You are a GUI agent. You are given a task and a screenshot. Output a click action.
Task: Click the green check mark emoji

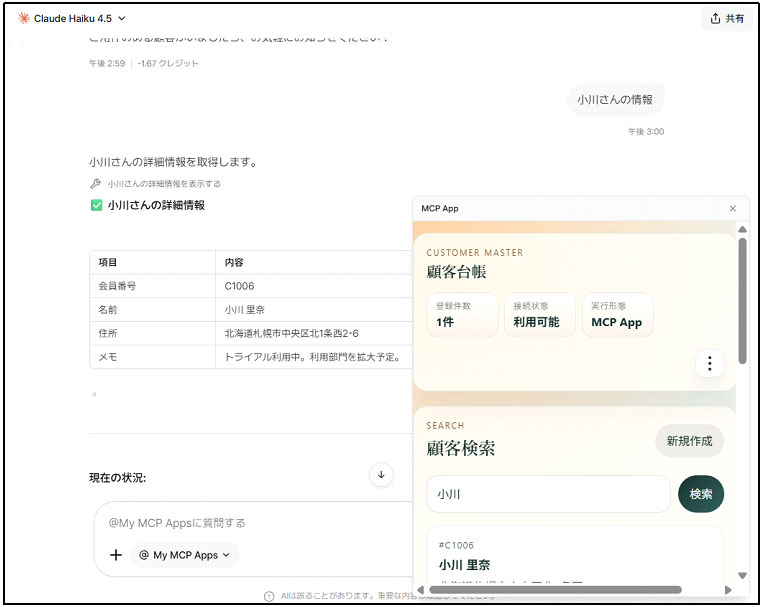coord(96,205)
